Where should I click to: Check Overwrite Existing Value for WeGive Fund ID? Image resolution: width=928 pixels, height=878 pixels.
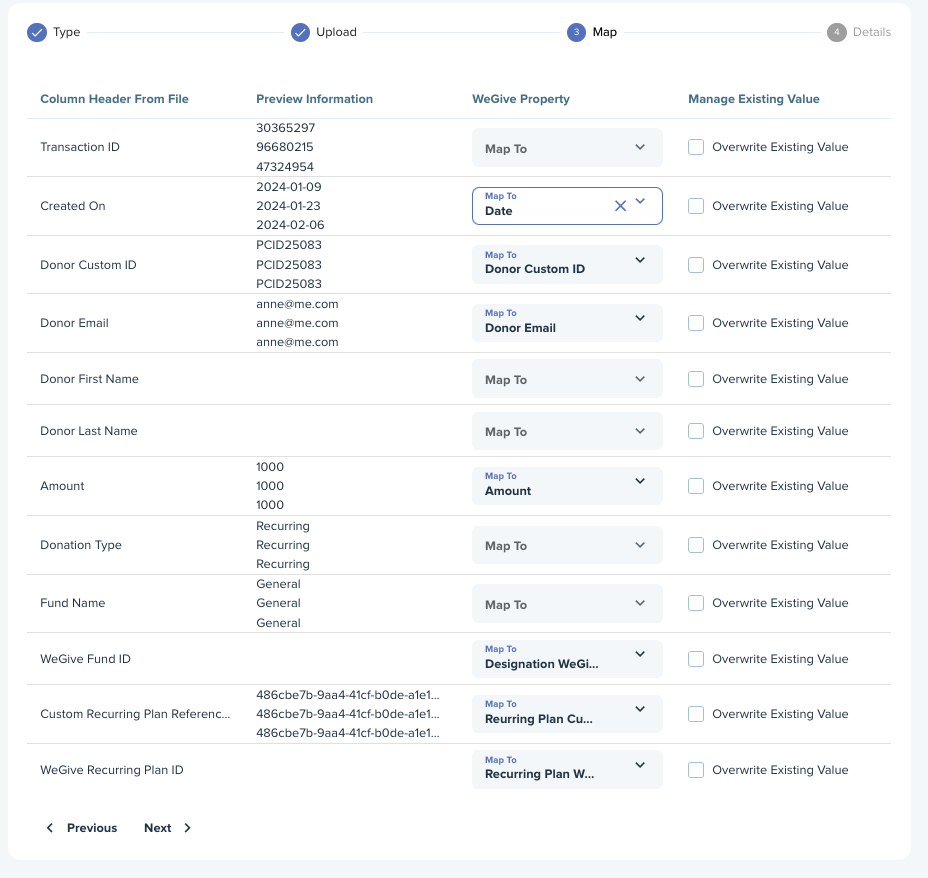point(696,659)
